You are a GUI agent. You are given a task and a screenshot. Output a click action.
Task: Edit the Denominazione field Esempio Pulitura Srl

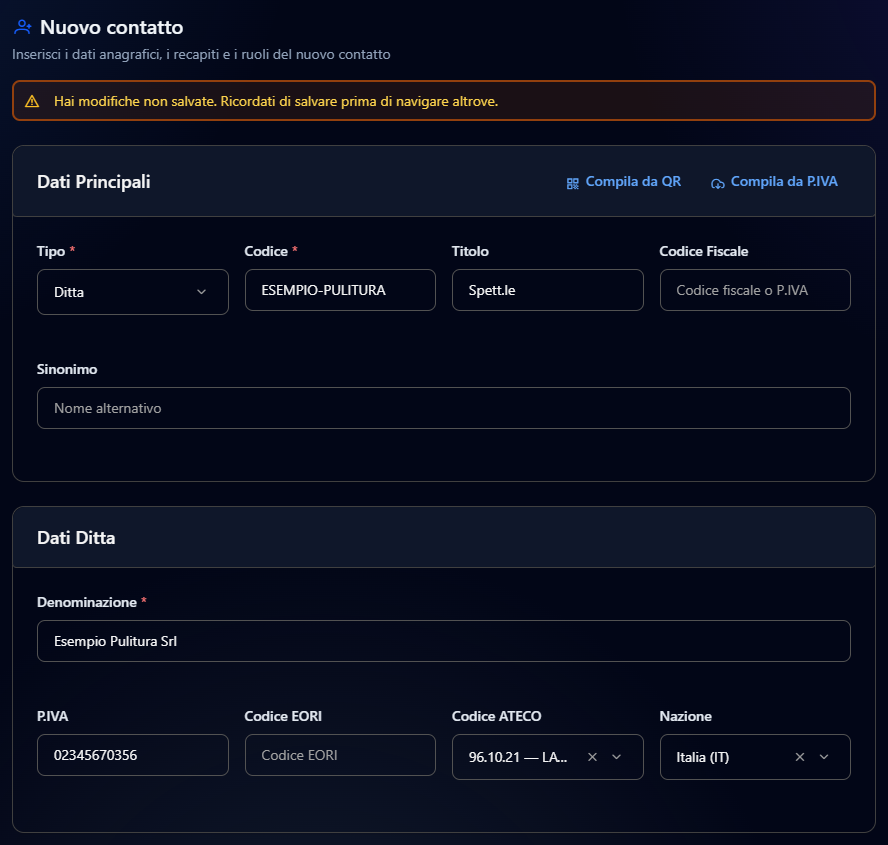[444, 641]
